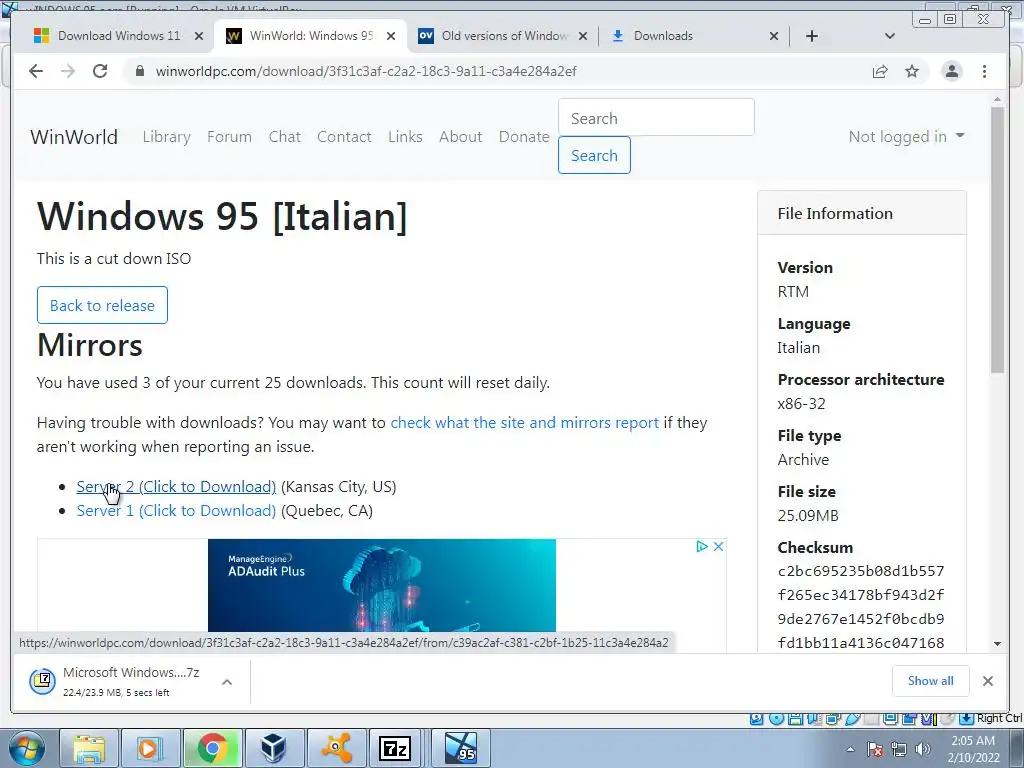Image resolution: width=1024 pixels, height=768 pixels.
Task: Open the Chrome profile avatar menu
Action: coord(952,71)
